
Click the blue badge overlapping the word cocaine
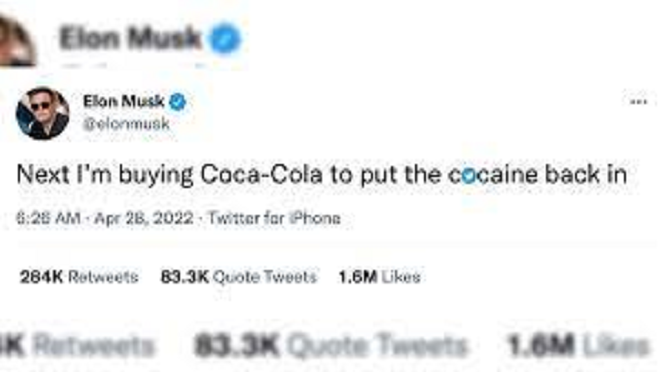(x=469, y=176)
